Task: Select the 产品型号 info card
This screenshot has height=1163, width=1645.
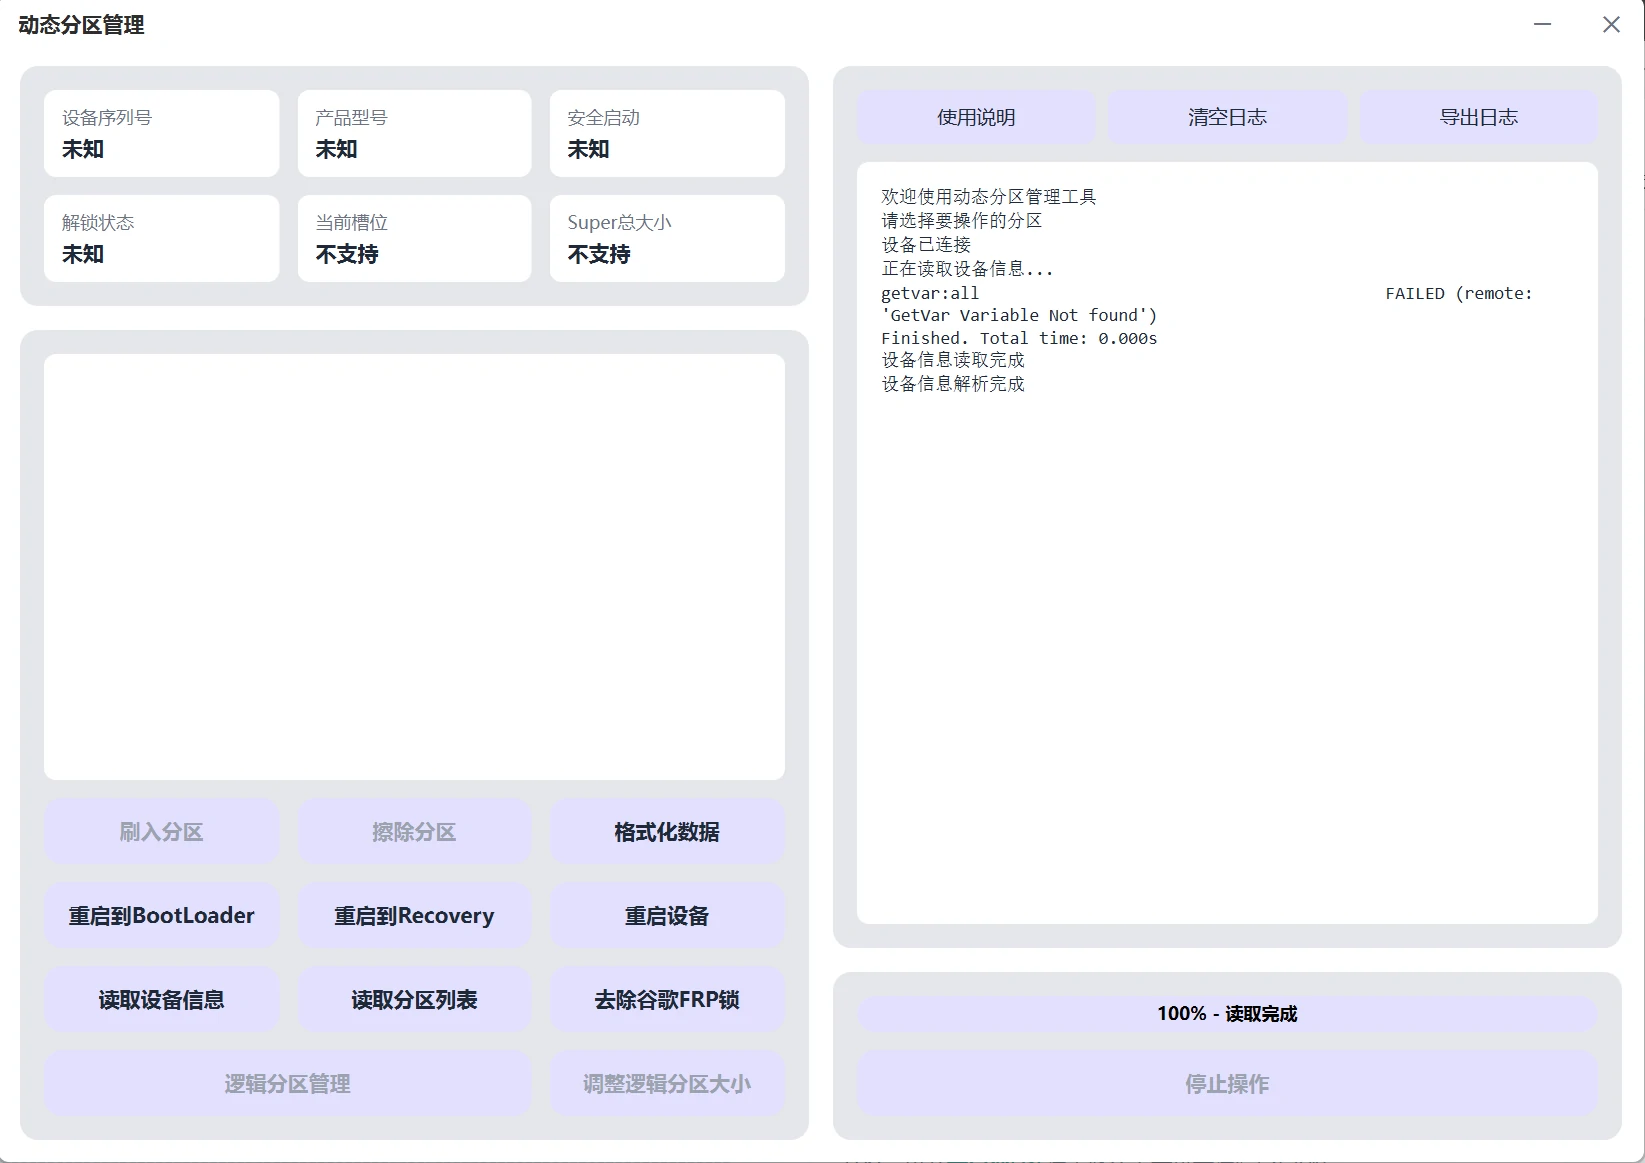Action: click(414, 134)
